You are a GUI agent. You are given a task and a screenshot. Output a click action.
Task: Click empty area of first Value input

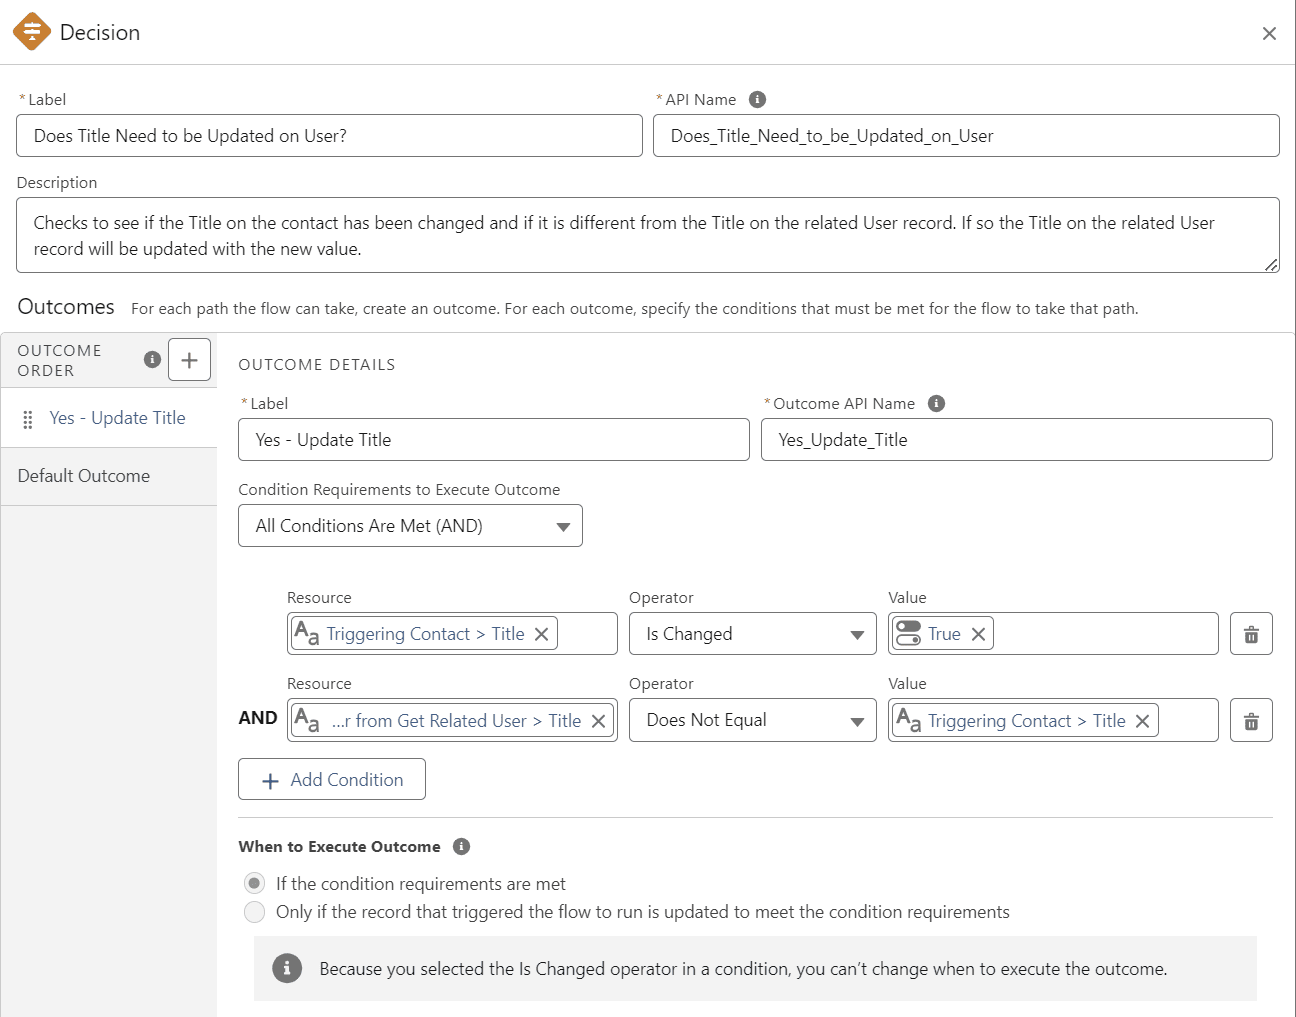click(x=1105, y=634)
